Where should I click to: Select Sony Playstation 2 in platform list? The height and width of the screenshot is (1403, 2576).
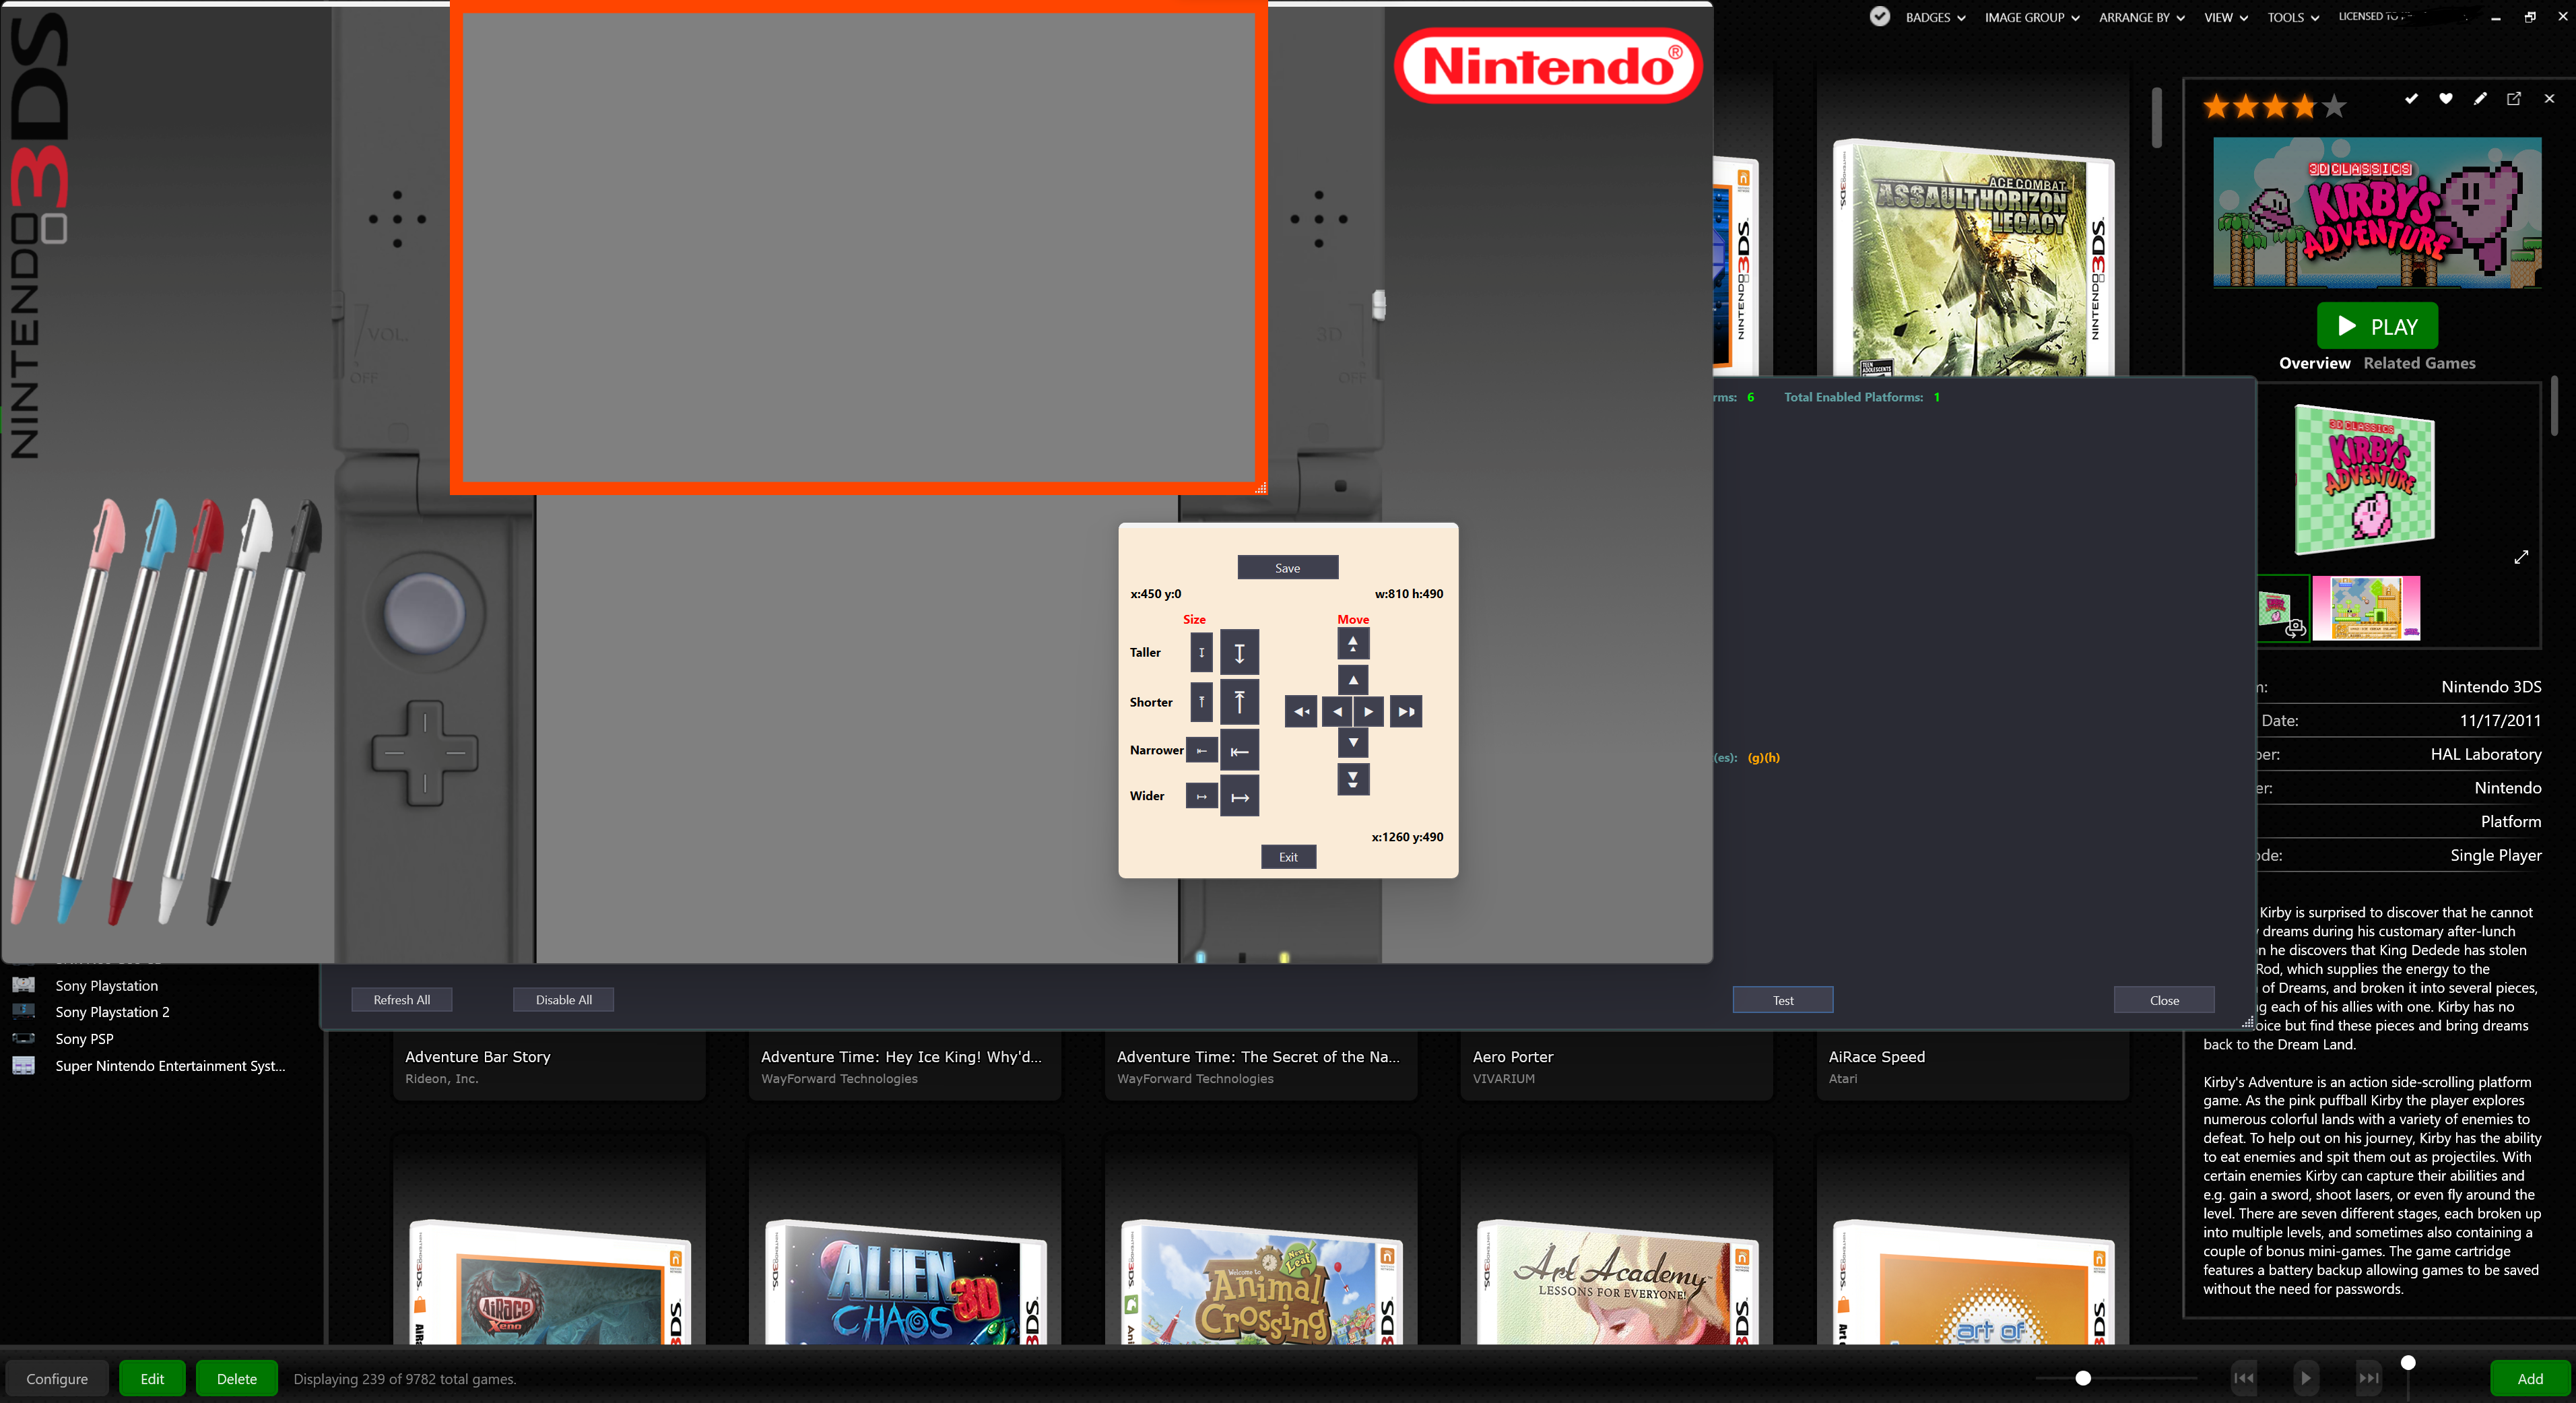click(112, 1012)
